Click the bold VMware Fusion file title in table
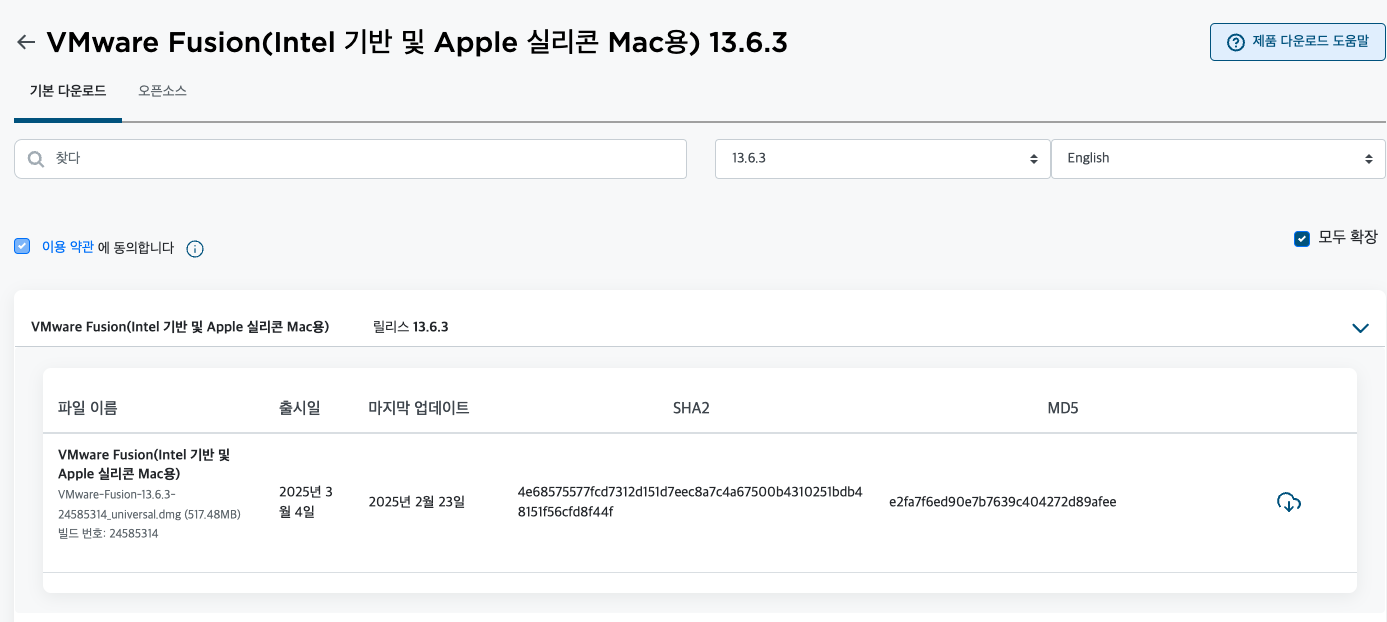The image size is (1387, 622). pyautogui.click(x=144, y=464)
